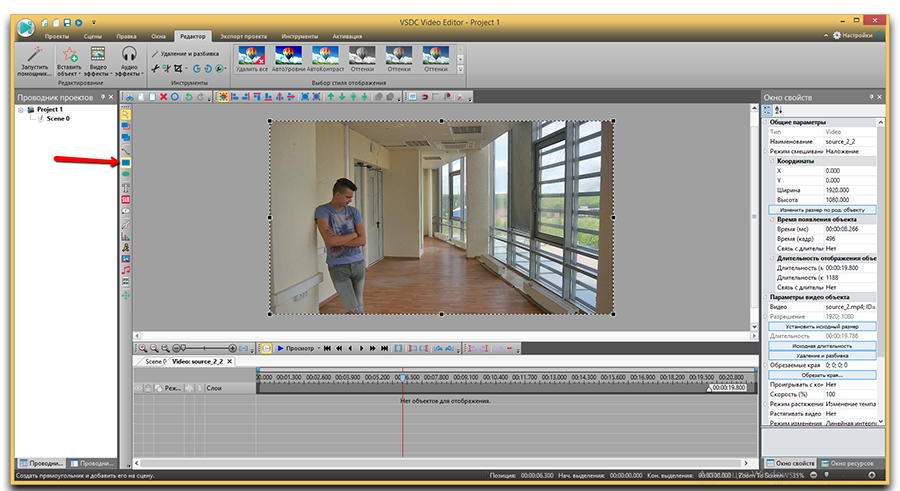
Task: Zoom in on the timeline
Action: click(143, 348)
